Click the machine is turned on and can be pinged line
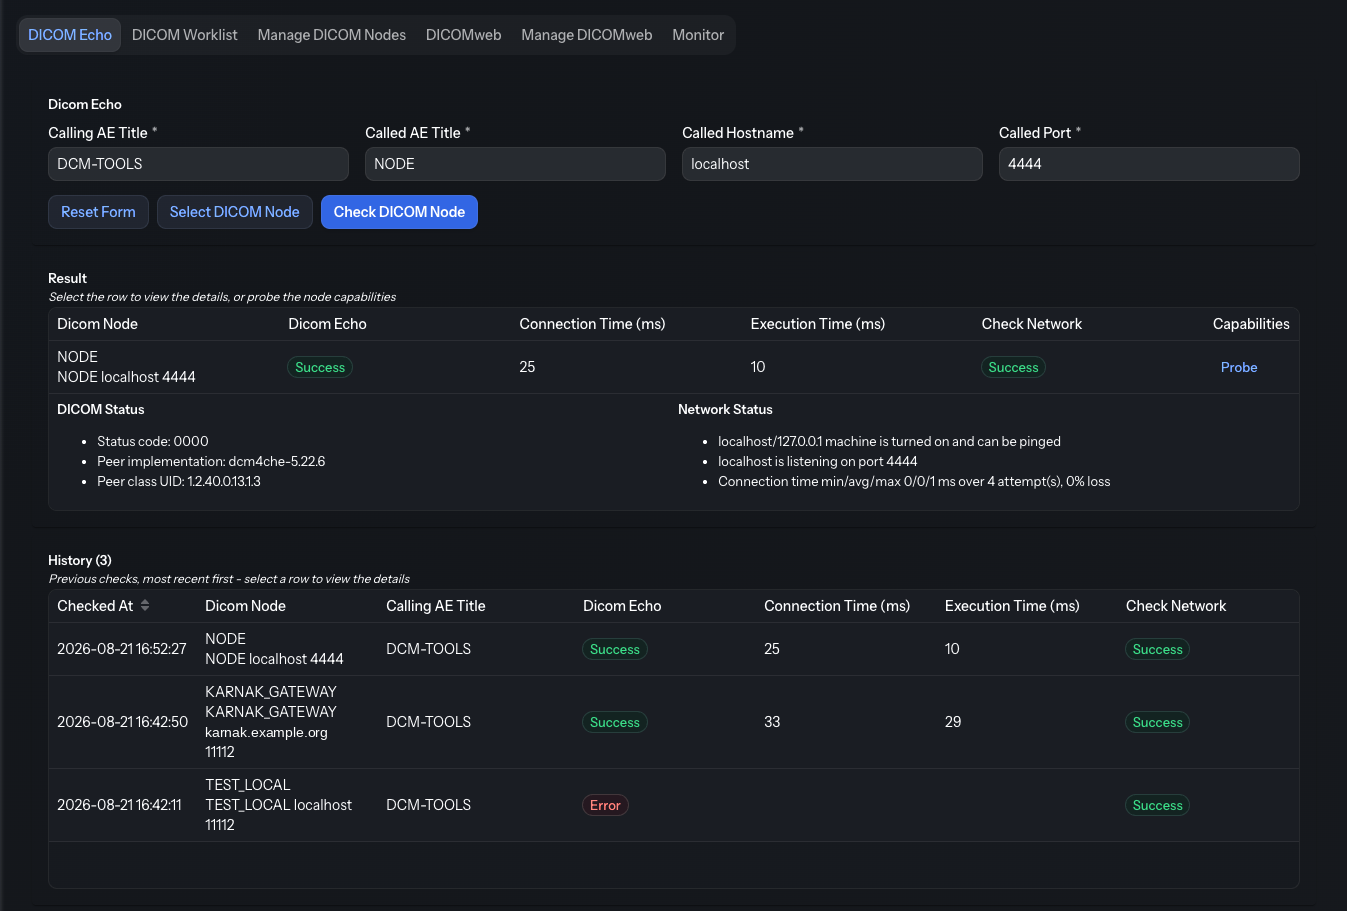This screenshot has width=1347, height=911. 889,441
